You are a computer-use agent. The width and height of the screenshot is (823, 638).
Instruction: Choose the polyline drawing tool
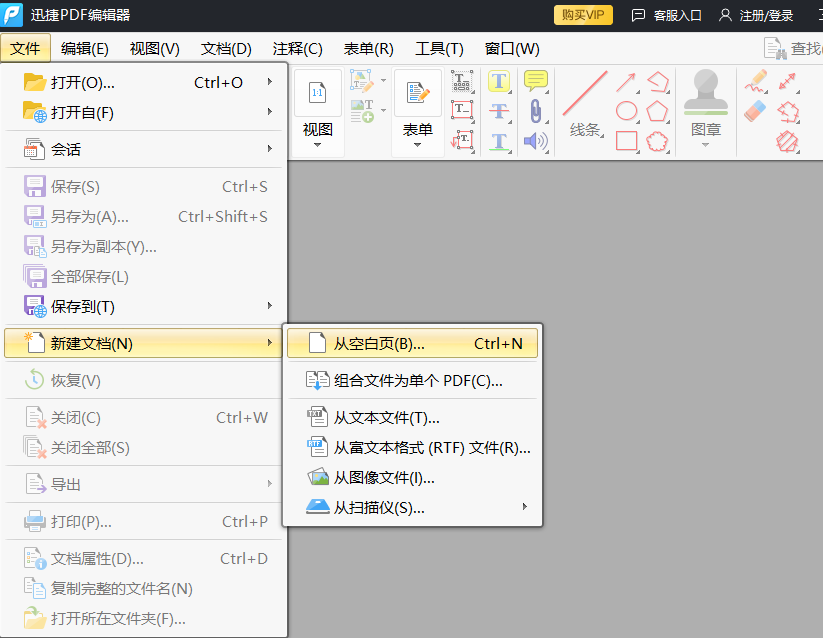(x=658, y=82)
